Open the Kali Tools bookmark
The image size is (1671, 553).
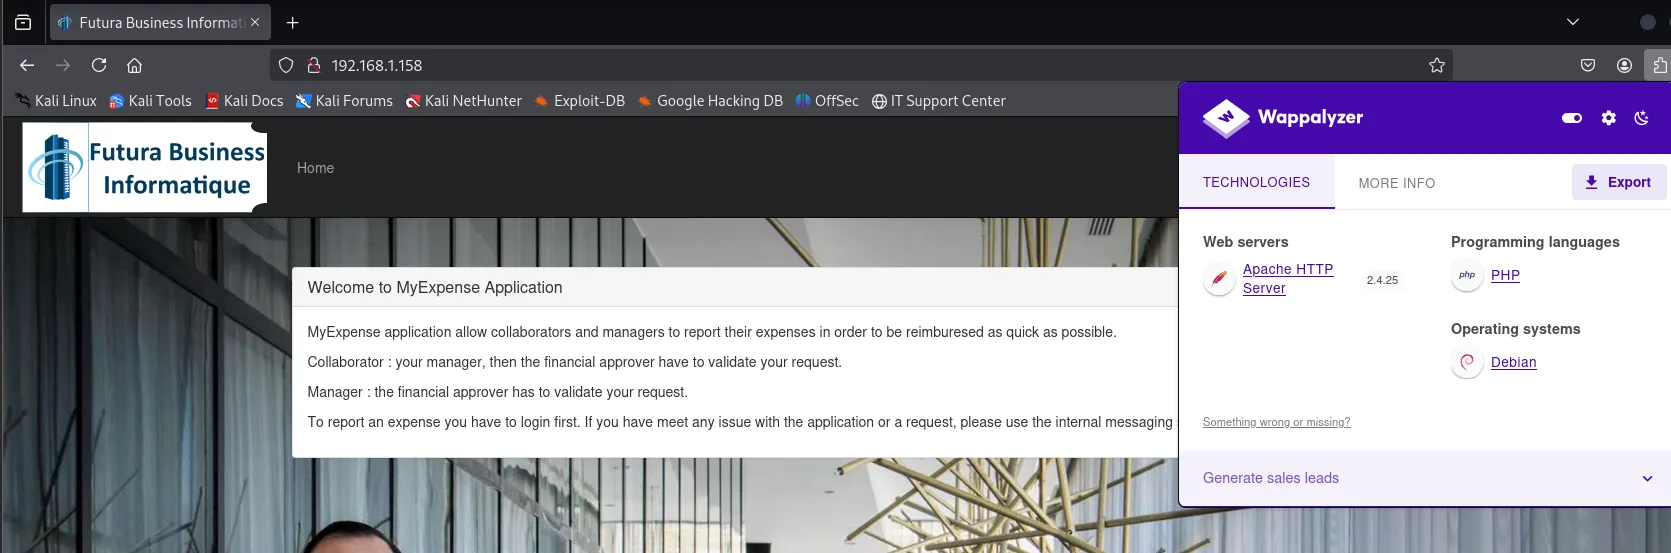(x=150, y=101)
